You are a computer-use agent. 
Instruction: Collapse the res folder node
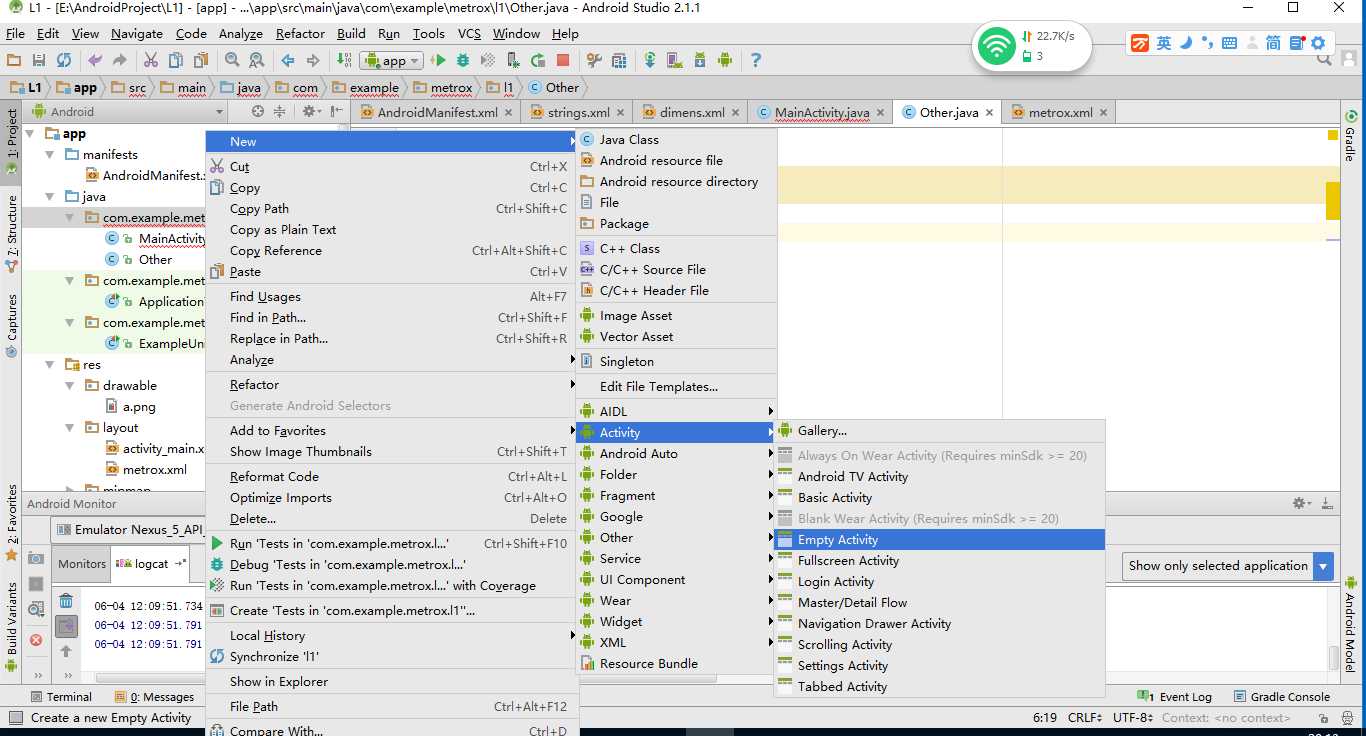(x=50, y=364)
